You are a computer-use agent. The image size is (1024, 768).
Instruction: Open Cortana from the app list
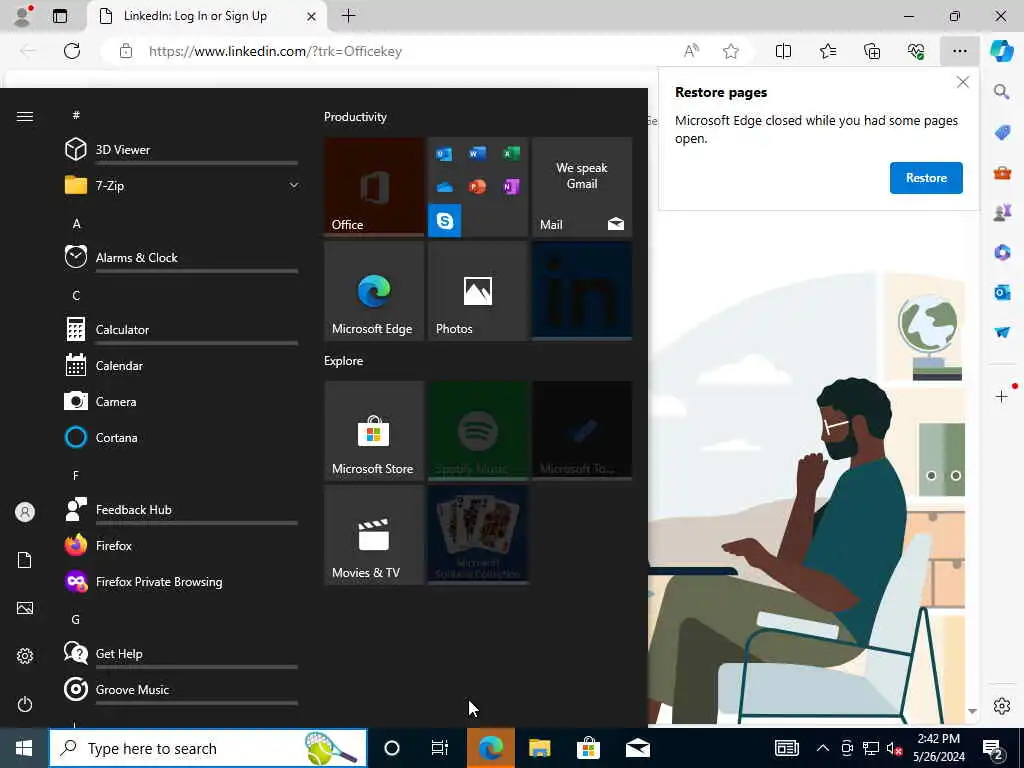pyautogui.click(x=182, y=438)
